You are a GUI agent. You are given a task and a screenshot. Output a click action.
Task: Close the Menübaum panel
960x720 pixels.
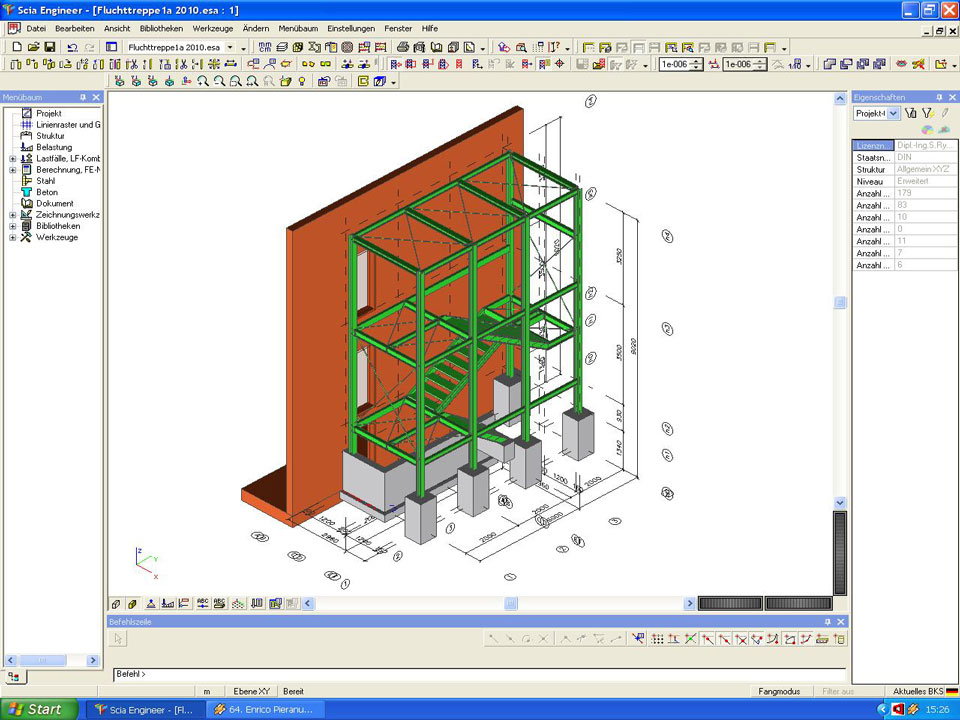click(x=96, y=97)
